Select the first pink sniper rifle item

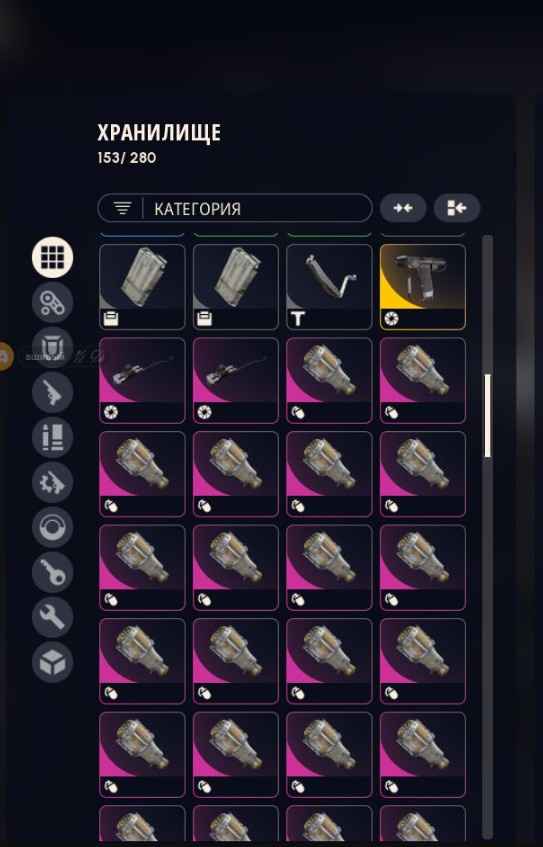tap(142, 380)
